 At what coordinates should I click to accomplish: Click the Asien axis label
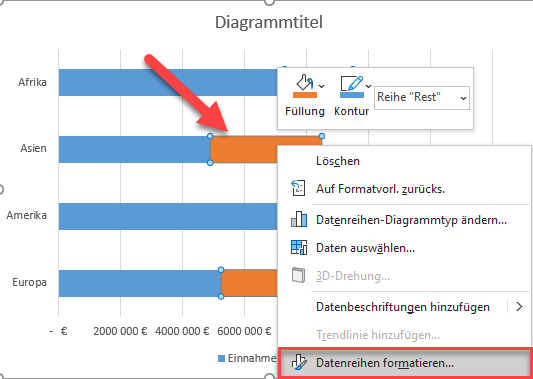33,149
